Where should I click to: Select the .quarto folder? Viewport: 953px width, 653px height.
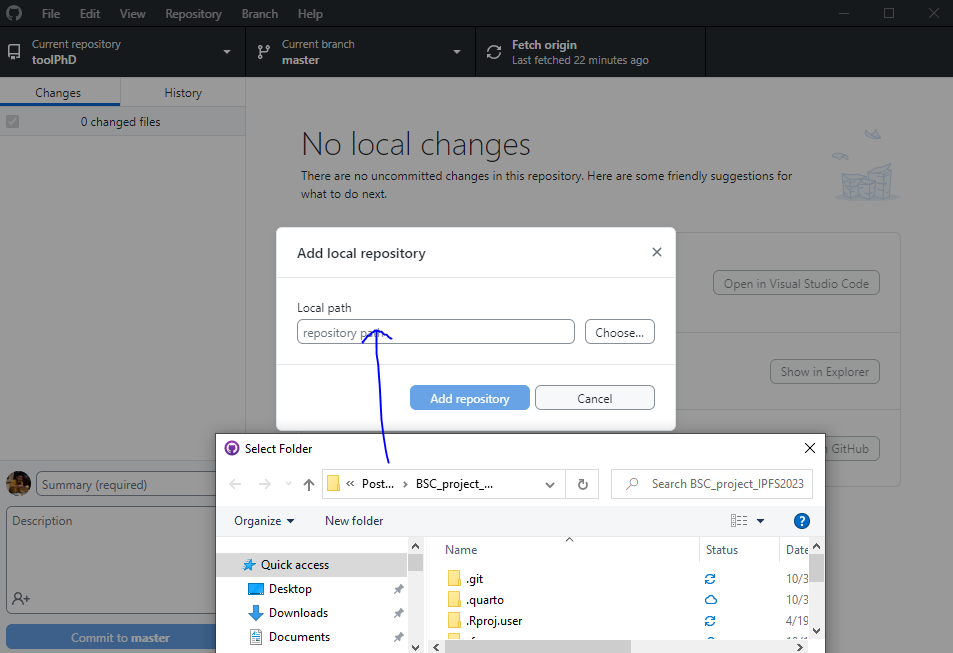click(x=484, y=600)
